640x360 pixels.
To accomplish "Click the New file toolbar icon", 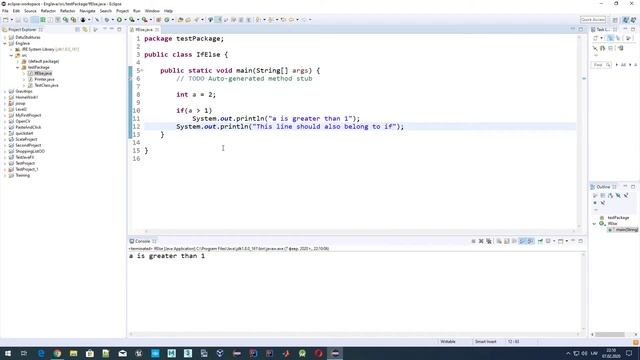I will coord(6,20).
